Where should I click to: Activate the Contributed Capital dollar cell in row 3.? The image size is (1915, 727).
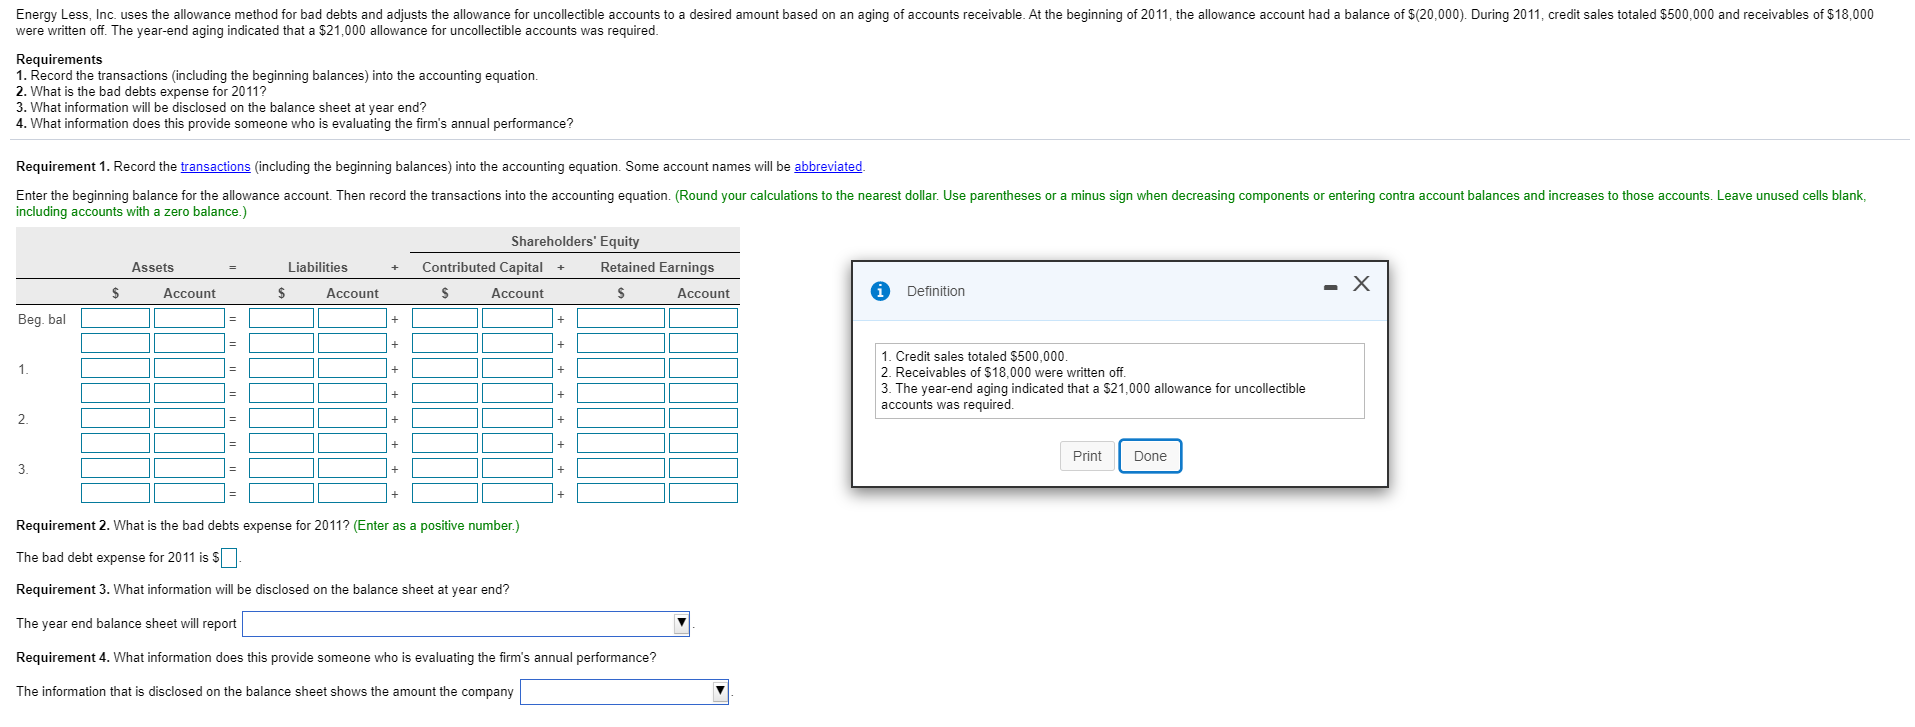coord(445,468)
